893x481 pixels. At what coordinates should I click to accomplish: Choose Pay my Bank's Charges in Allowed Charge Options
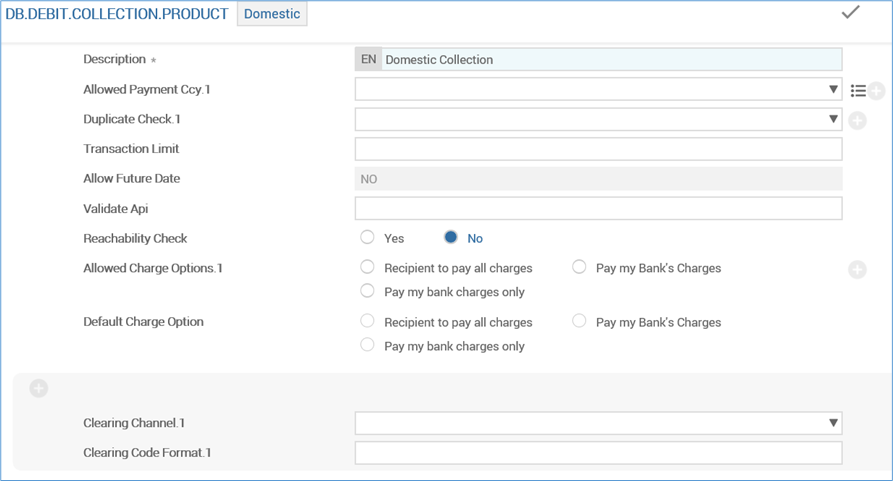(x=579, y=268)
